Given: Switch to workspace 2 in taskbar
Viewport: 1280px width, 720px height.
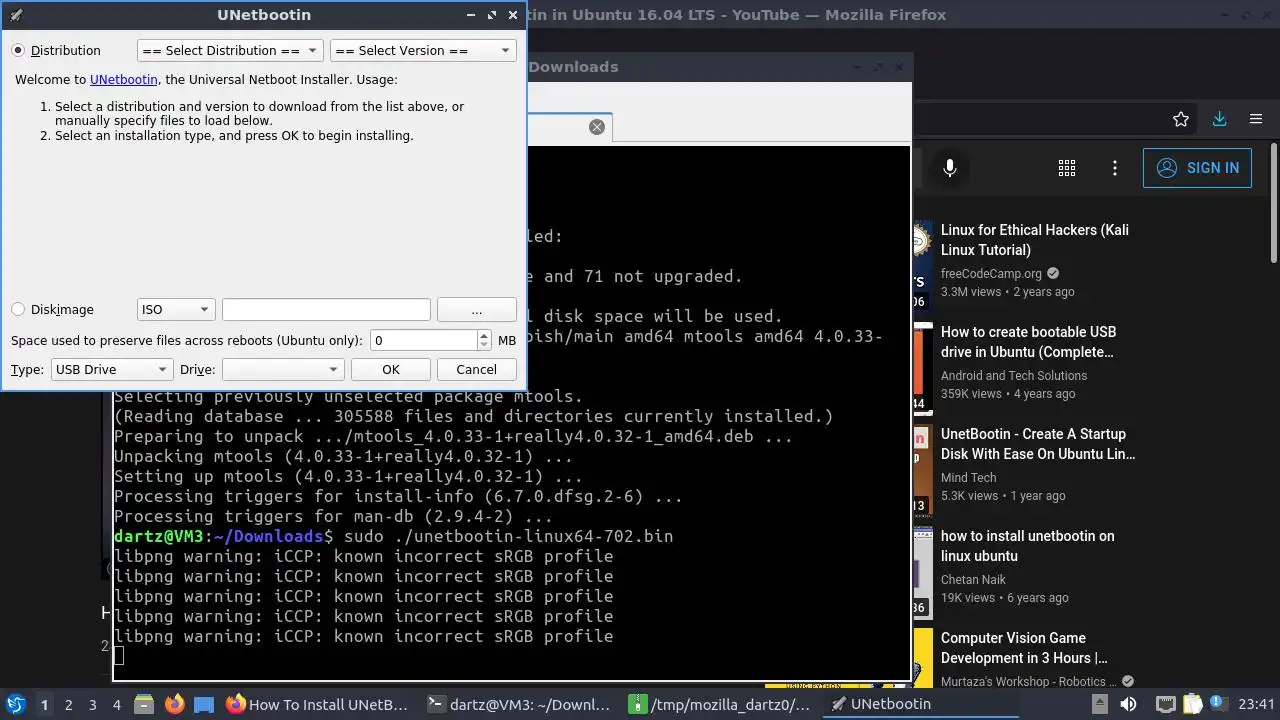Looking at the screenshot, I should pyautogui.click(x=69, y=704).
